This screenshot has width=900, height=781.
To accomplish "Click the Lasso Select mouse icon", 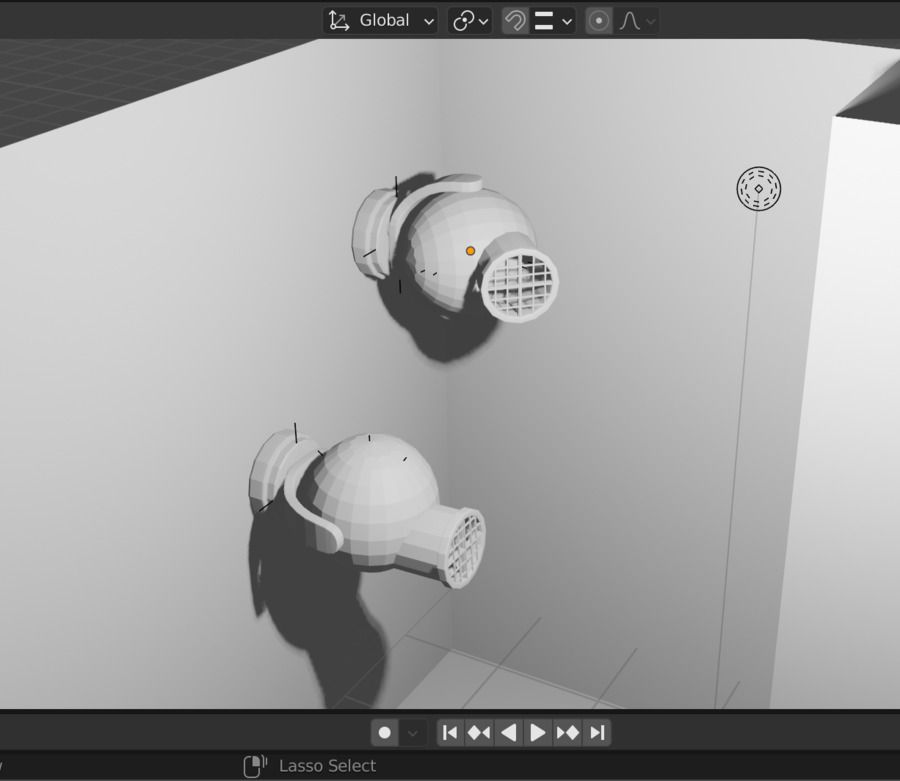I will click(255, 766).
